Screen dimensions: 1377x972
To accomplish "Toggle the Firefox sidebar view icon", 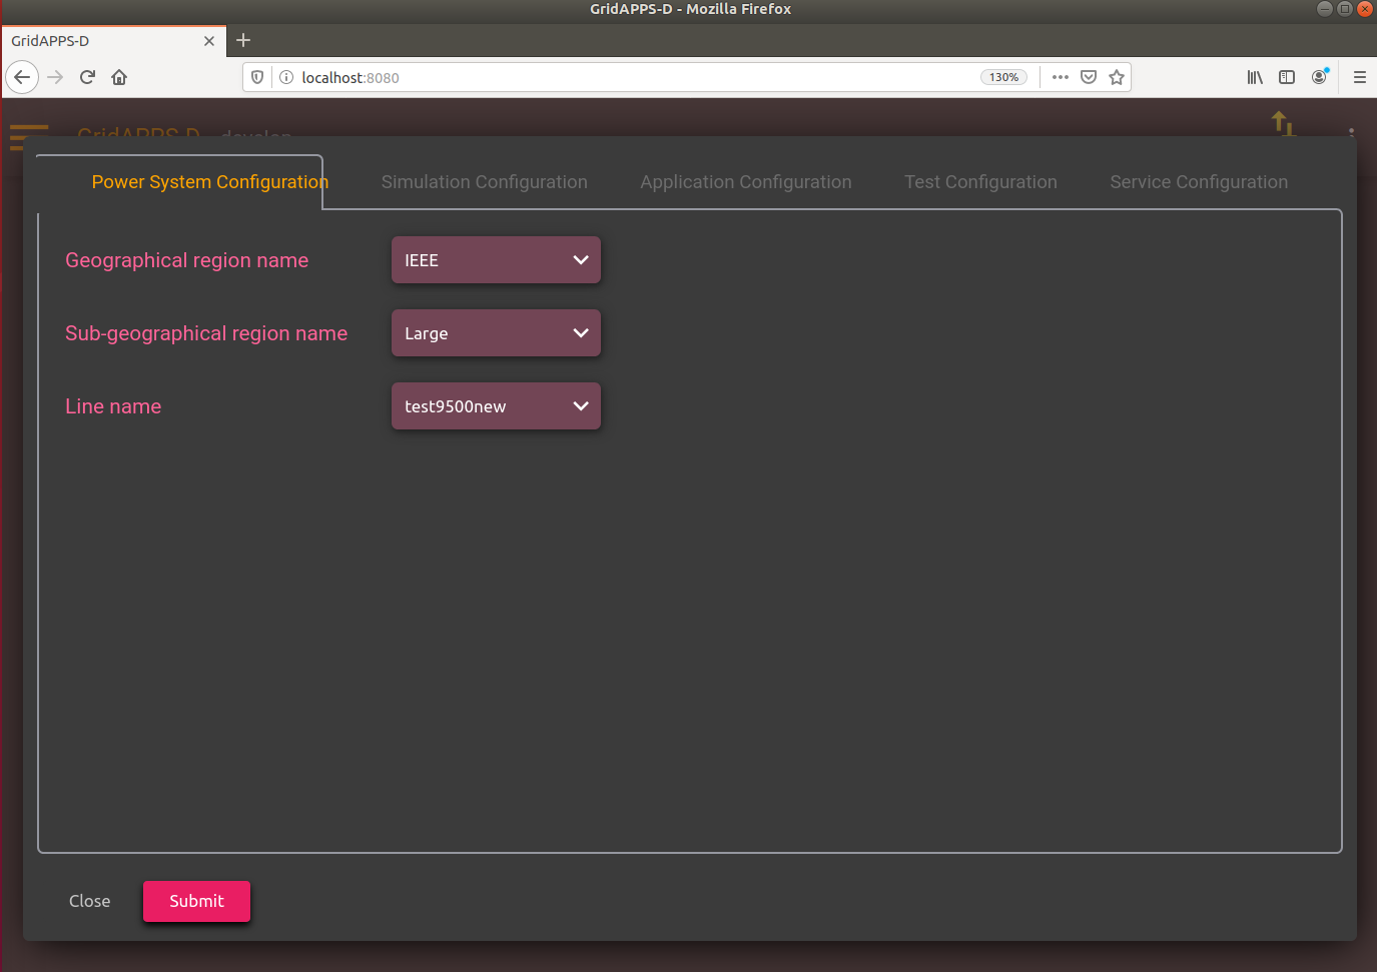I will [x=1287, y=77].
